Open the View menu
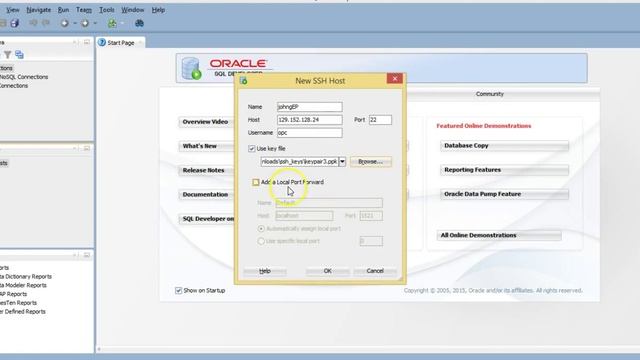The image size is (640, 360). 13,10
